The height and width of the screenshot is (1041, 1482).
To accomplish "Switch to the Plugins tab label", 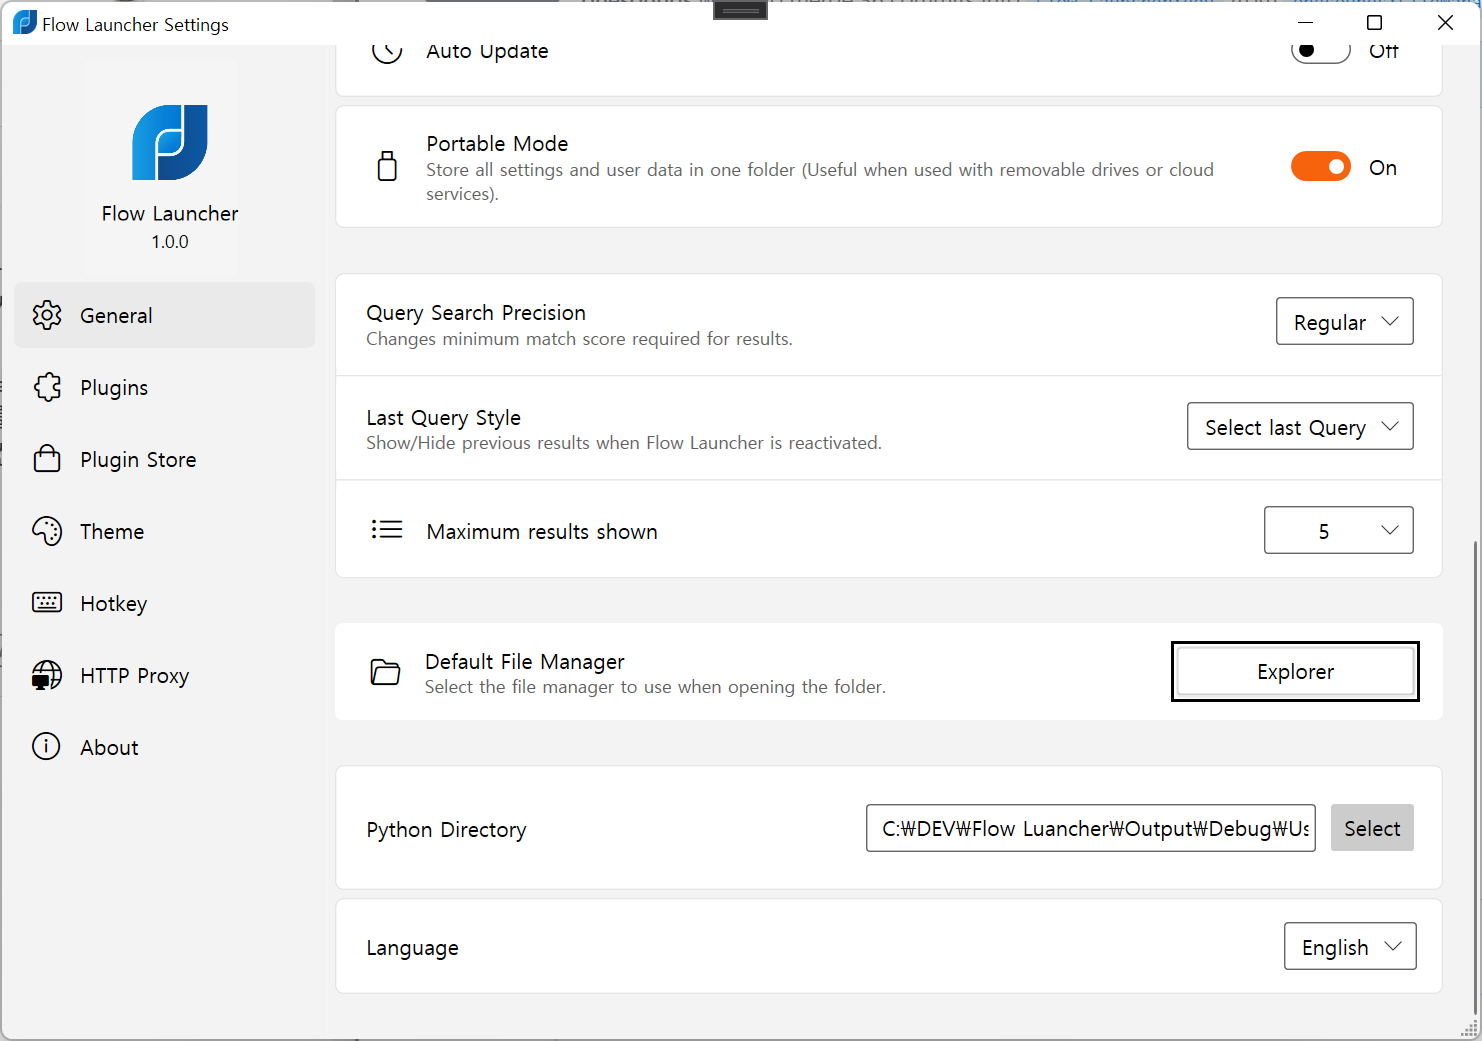I will click(114, 388).
